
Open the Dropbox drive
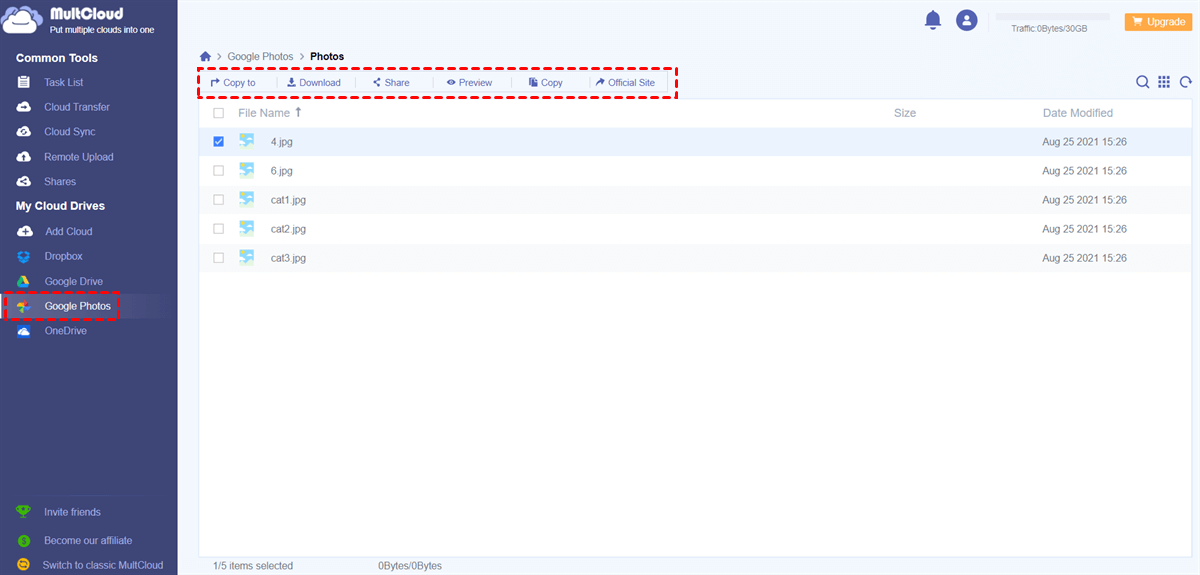click(x=64, y=256)
